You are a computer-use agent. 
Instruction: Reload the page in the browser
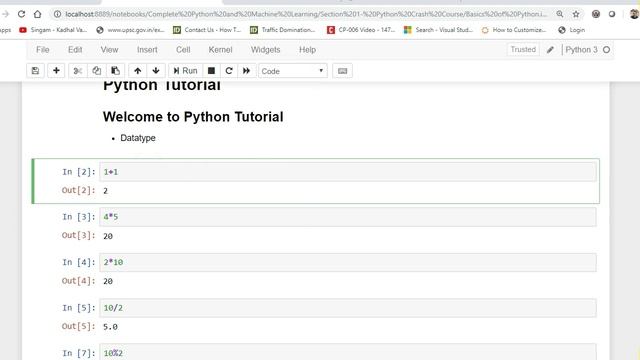point(21,14)
